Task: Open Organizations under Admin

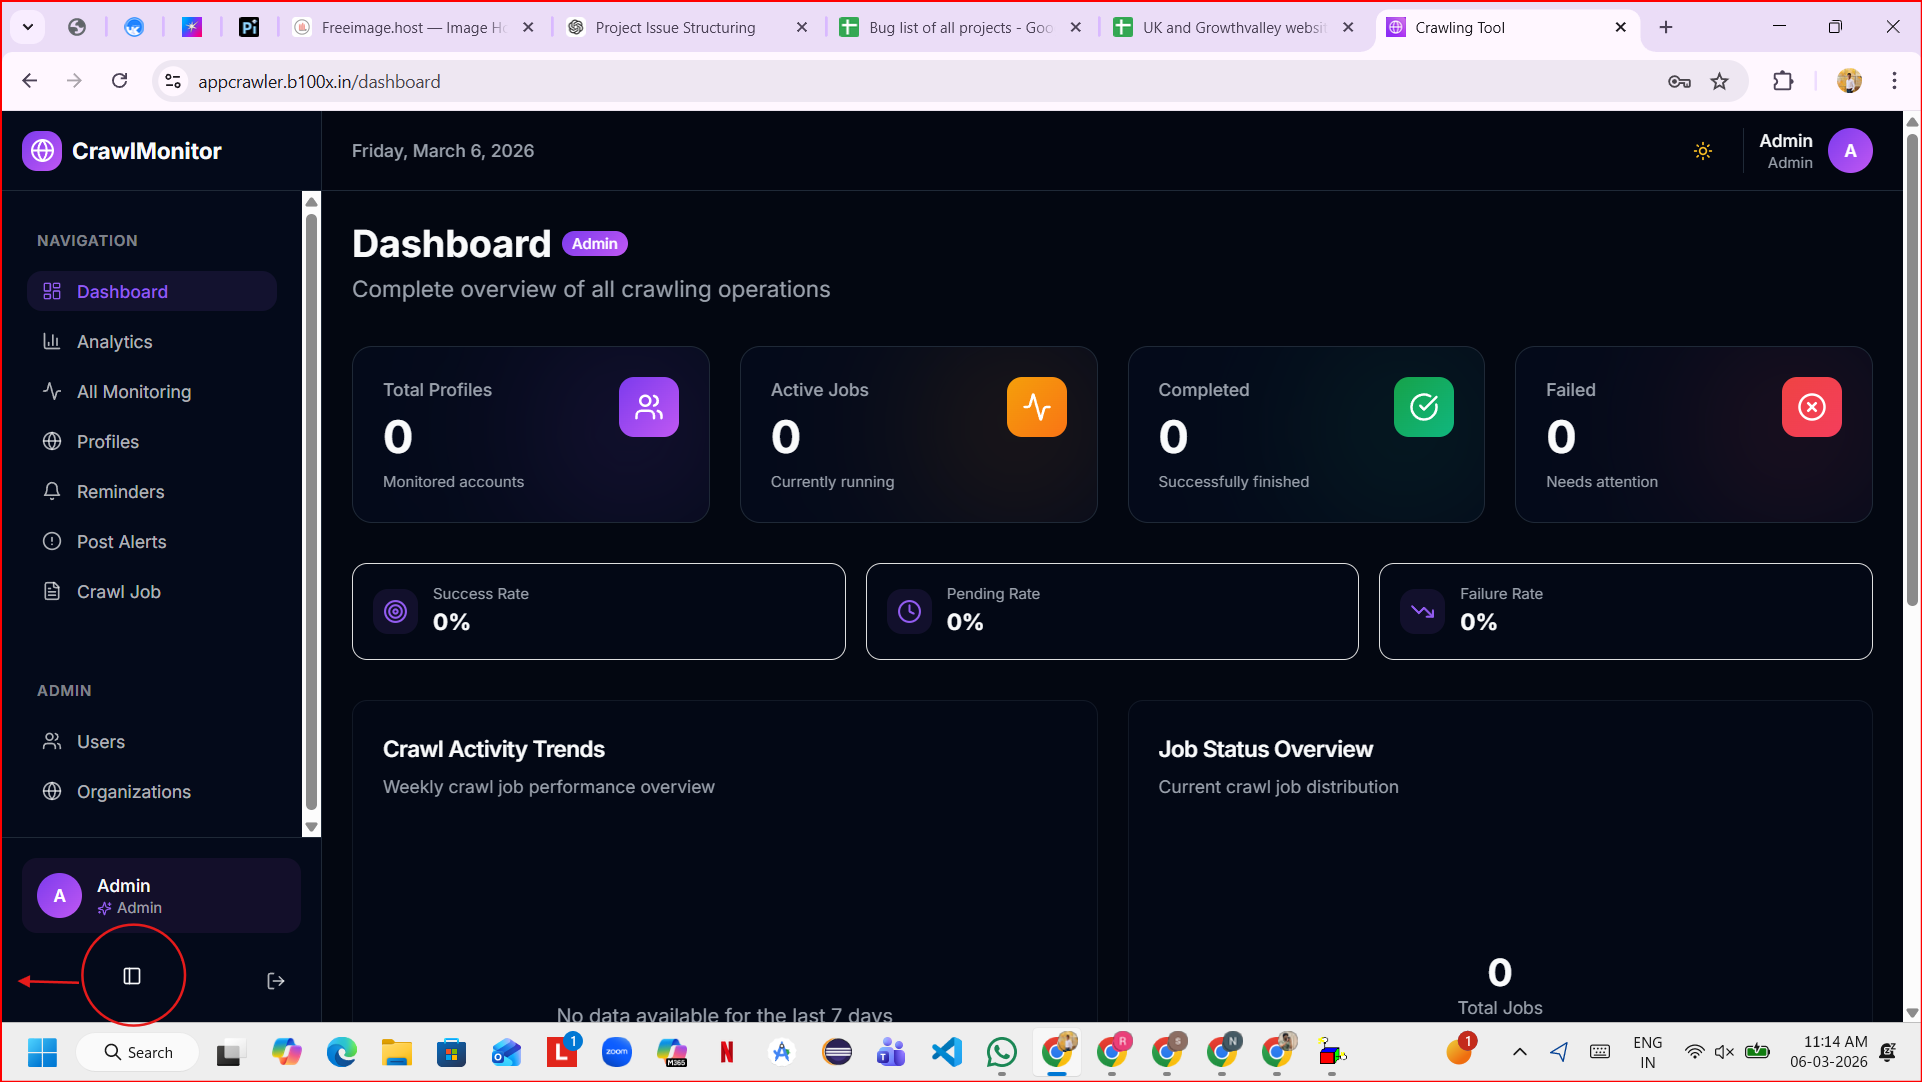Action: coord(133,792)
